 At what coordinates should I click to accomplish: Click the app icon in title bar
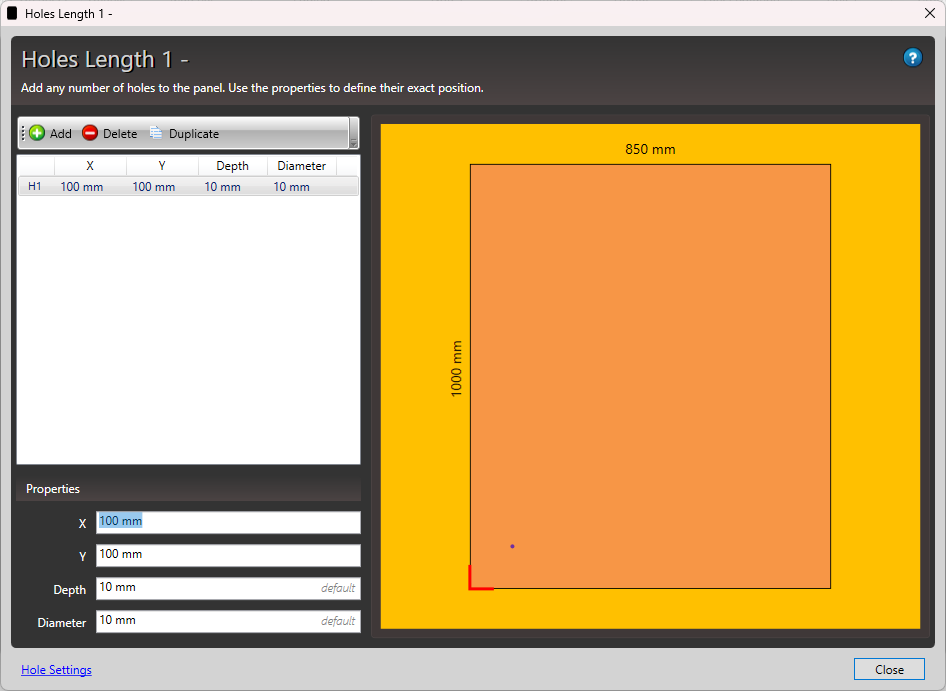point(12,13)
